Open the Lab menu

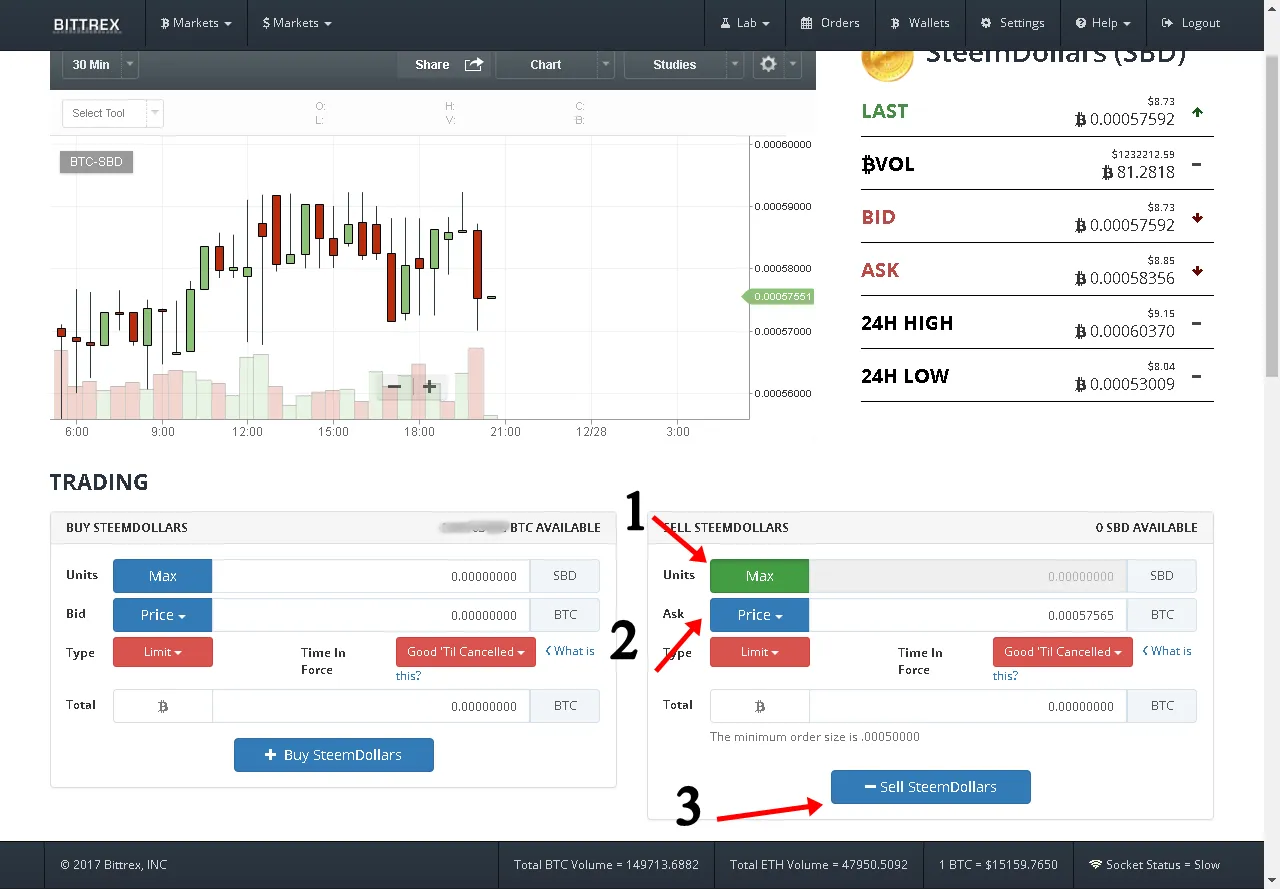[745, 23]
